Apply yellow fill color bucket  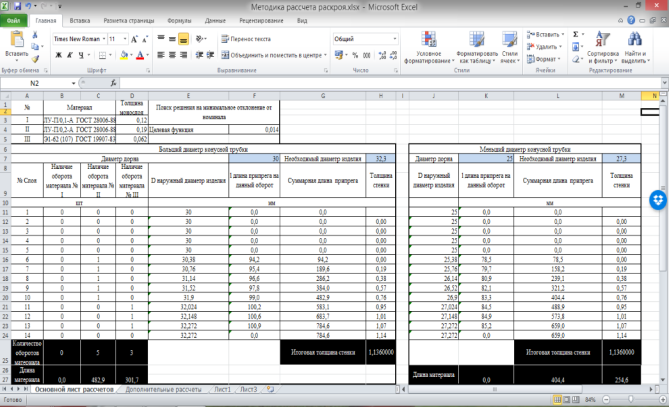click(124, 55)
